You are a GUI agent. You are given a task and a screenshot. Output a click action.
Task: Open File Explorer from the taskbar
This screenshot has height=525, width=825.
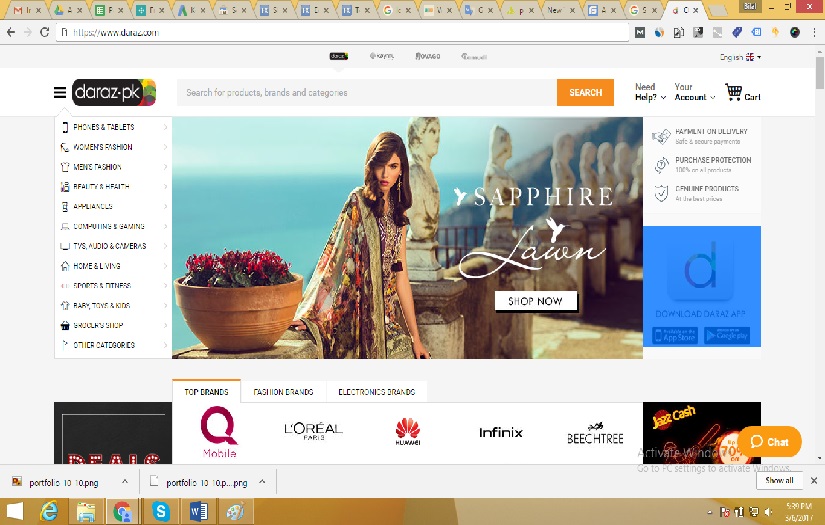click(86, 511)
